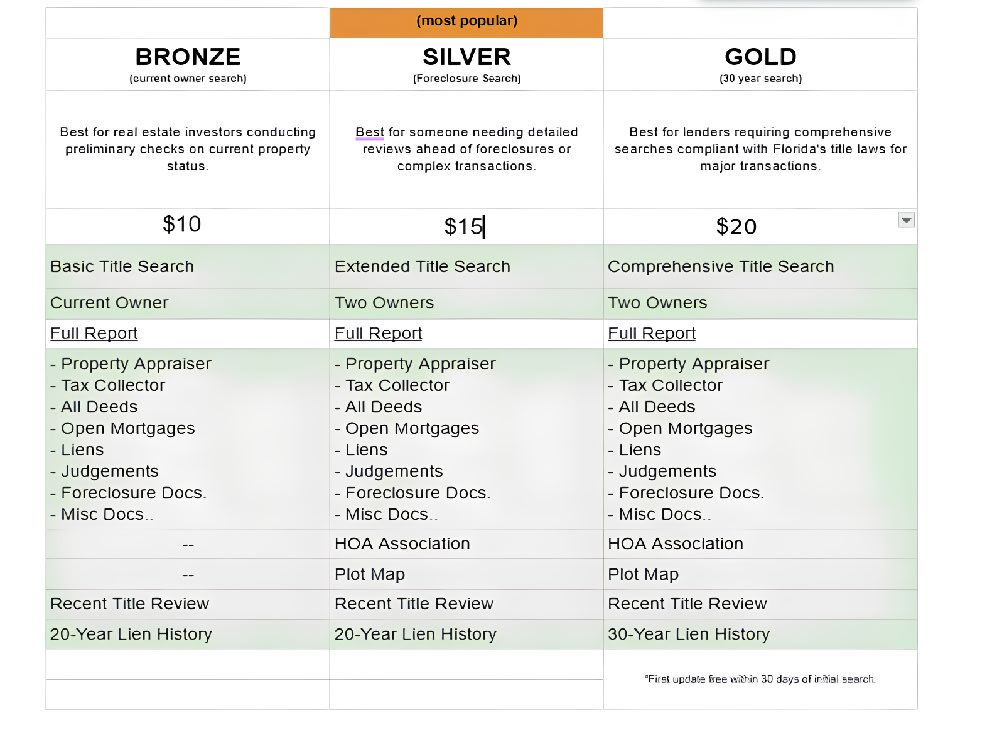Select the Current Owner cell in Bronze
The width and height of the screenshot is (1000, 750).
pyautogui.click(x=188, y=303)
